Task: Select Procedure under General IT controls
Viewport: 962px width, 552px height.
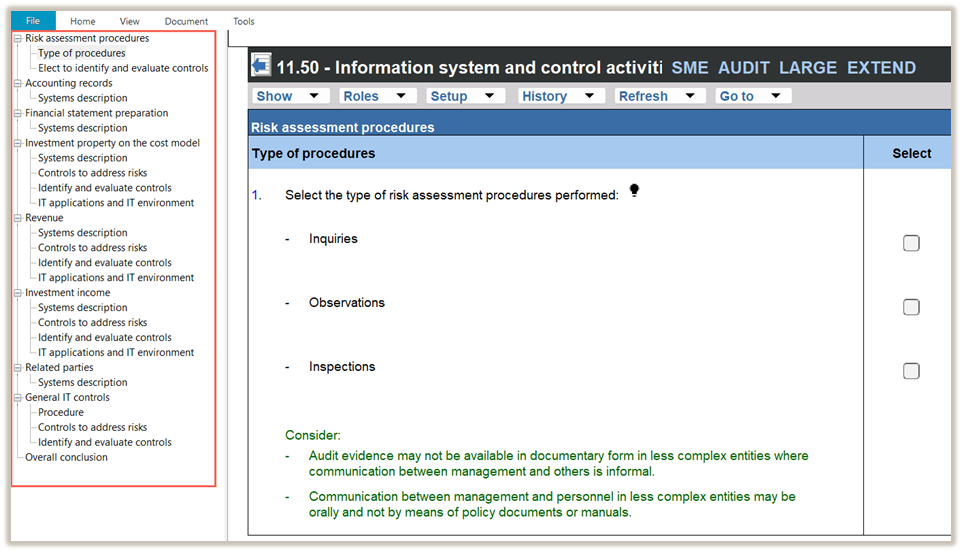Action: point(61,413)
